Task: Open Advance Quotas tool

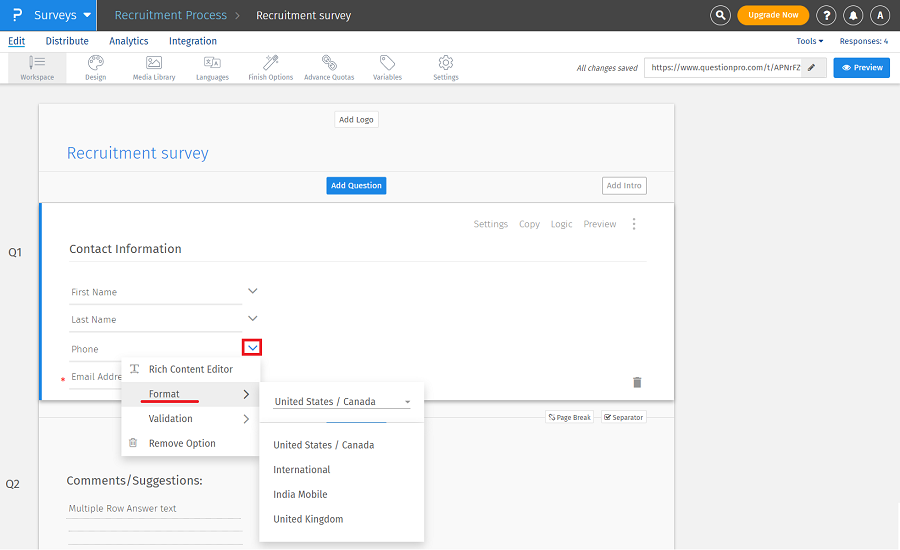Action: (x=329, y=67)
